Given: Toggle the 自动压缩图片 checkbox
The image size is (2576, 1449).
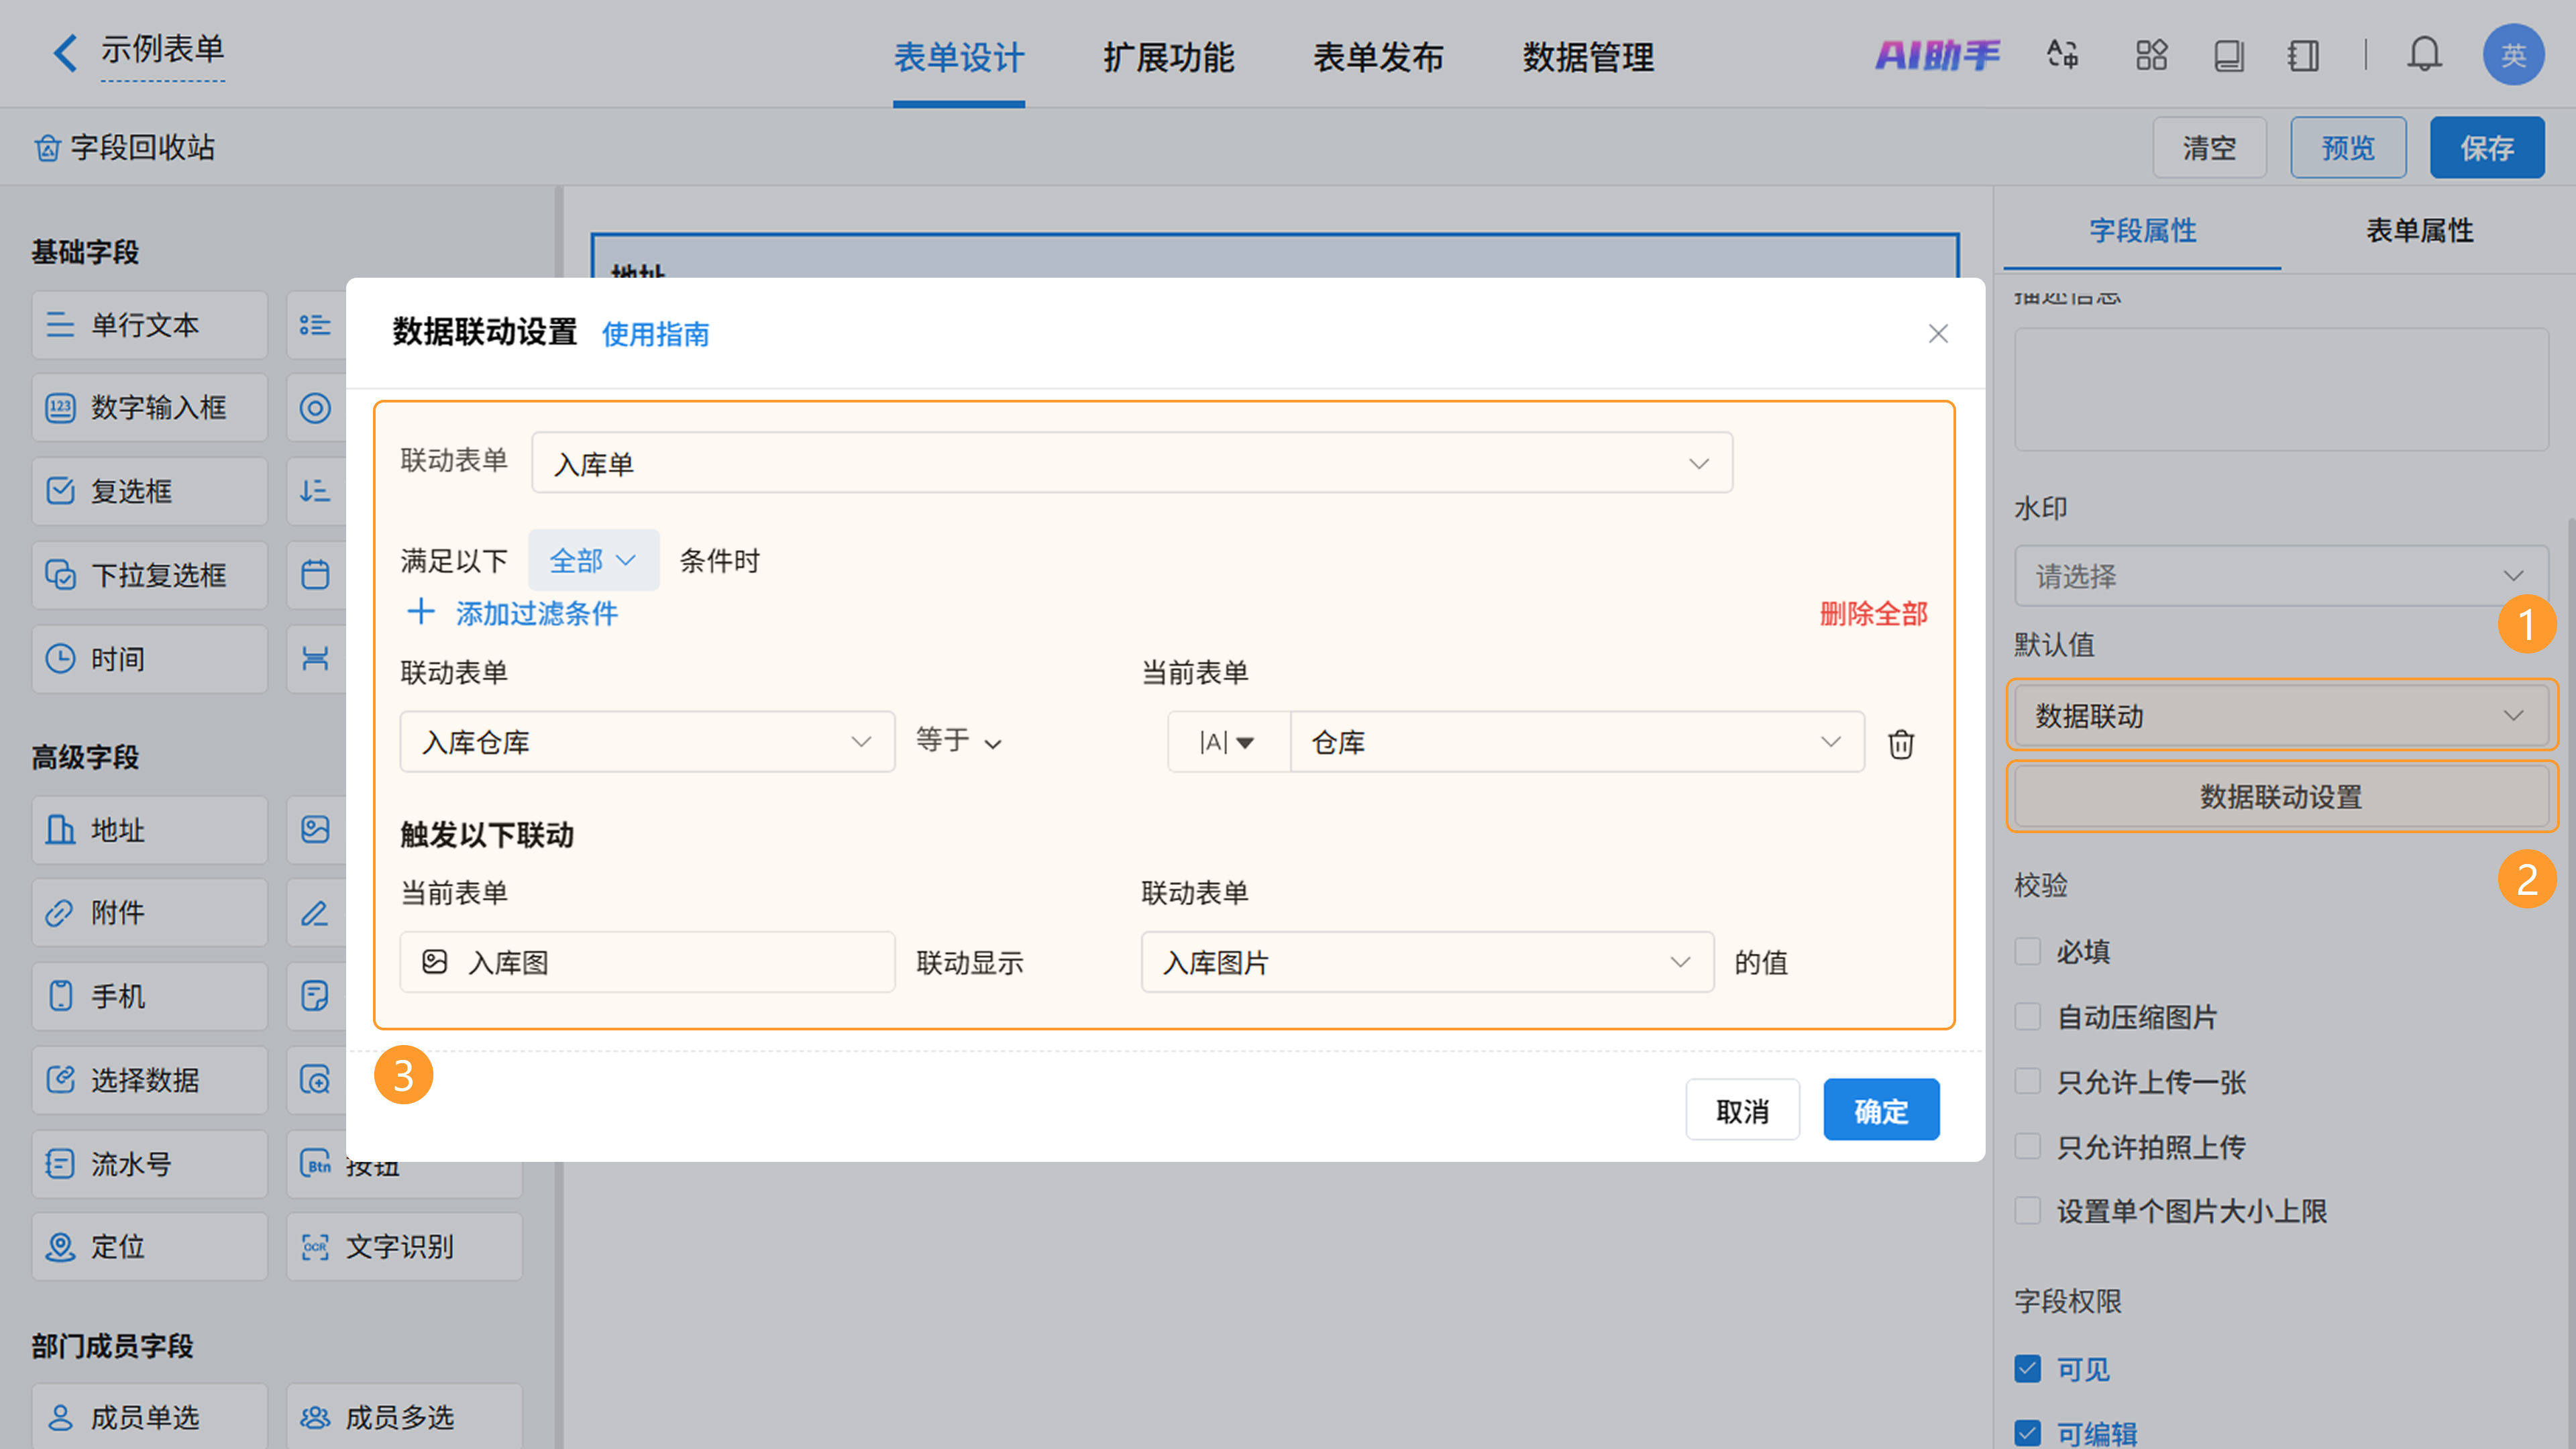Looking at the screenshot, I should [x=2027, y=1016].
